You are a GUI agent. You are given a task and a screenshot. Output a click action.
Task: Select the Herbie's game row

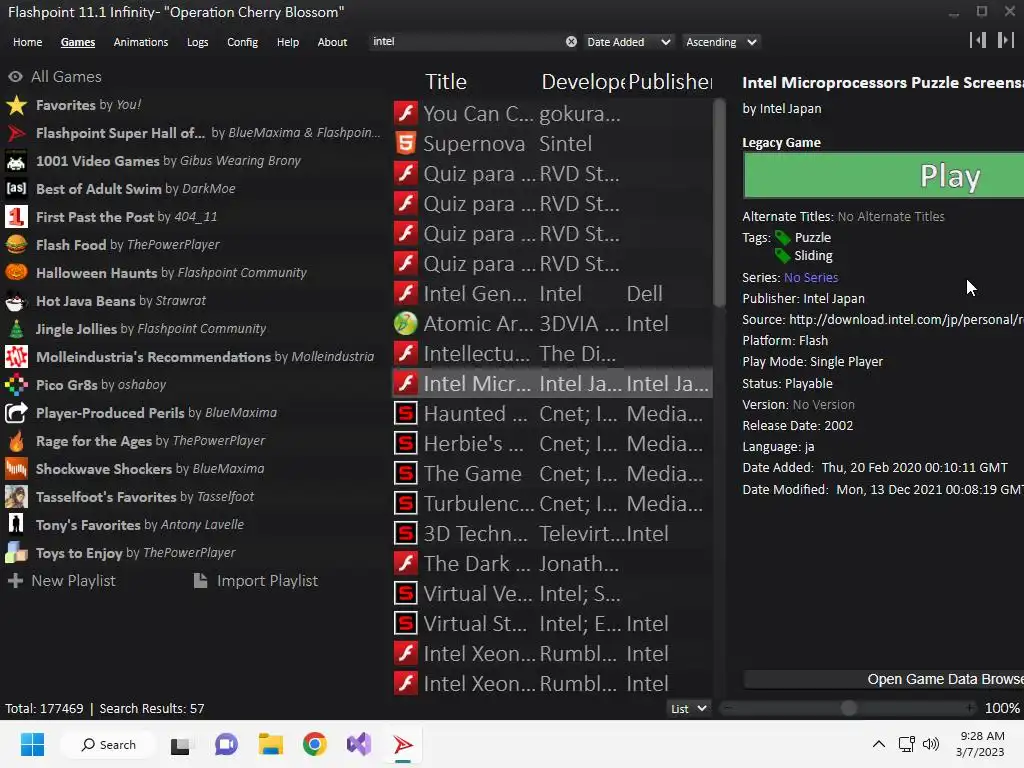point(552,443)
